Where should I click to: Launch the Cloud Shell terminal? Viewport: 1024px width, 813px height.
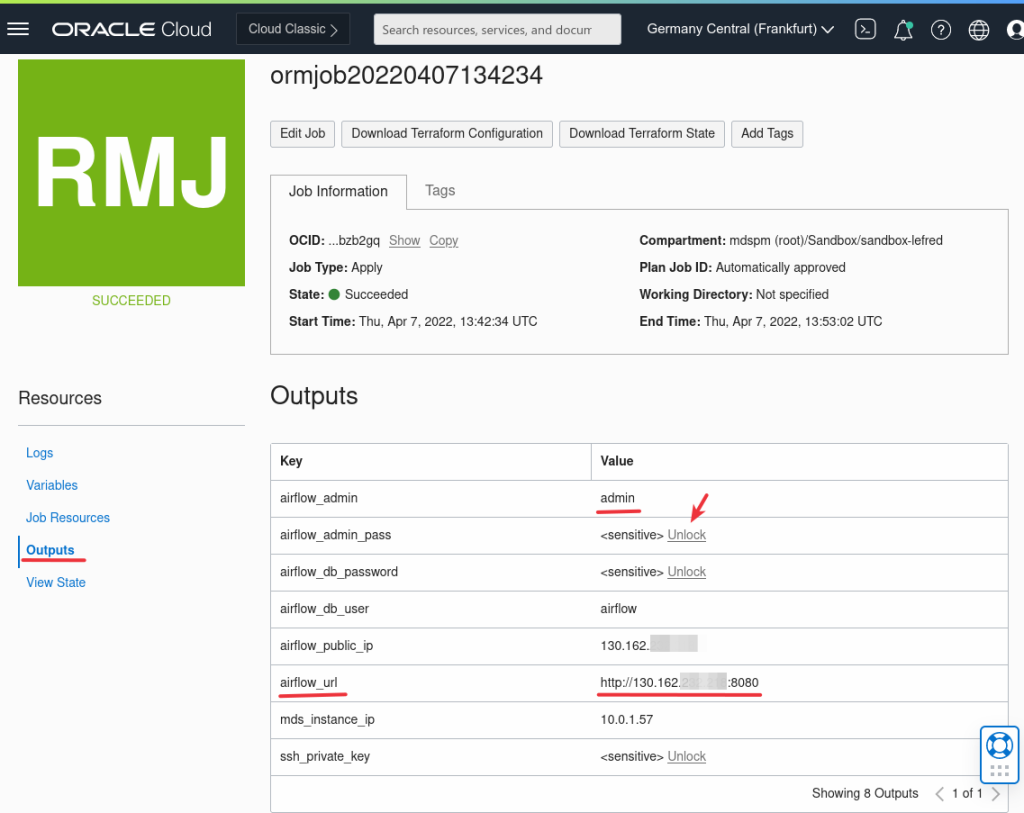point(865,29)
